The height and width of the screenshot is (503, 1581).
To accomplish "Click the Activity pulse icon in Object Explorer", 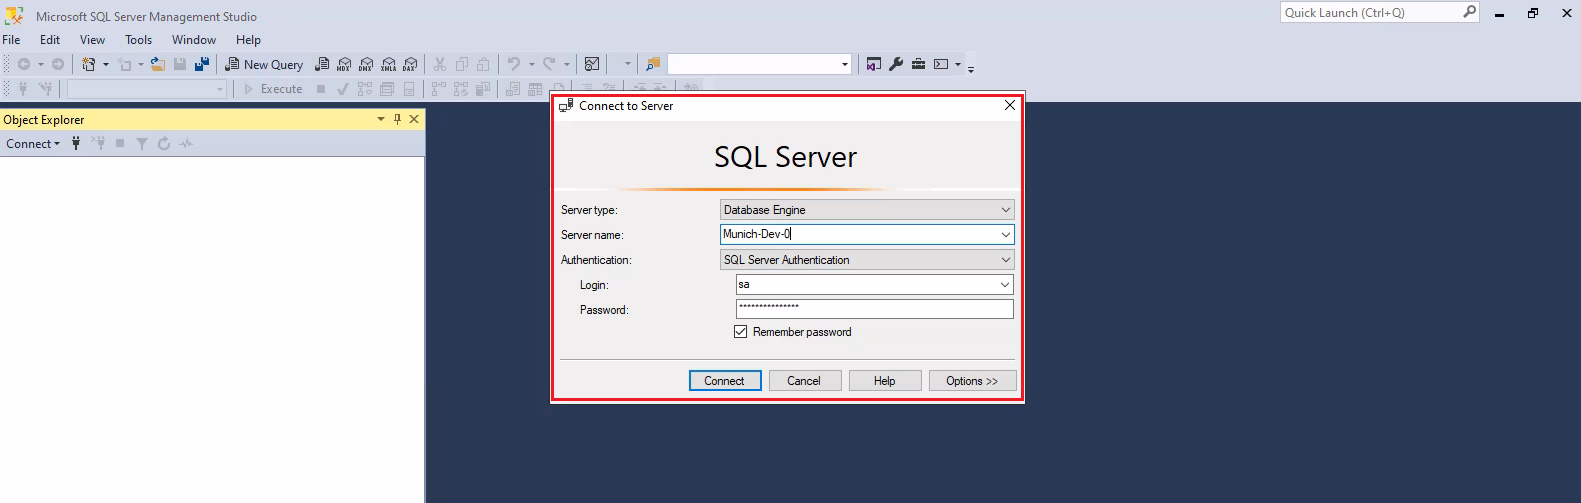I will coord(186,143).
